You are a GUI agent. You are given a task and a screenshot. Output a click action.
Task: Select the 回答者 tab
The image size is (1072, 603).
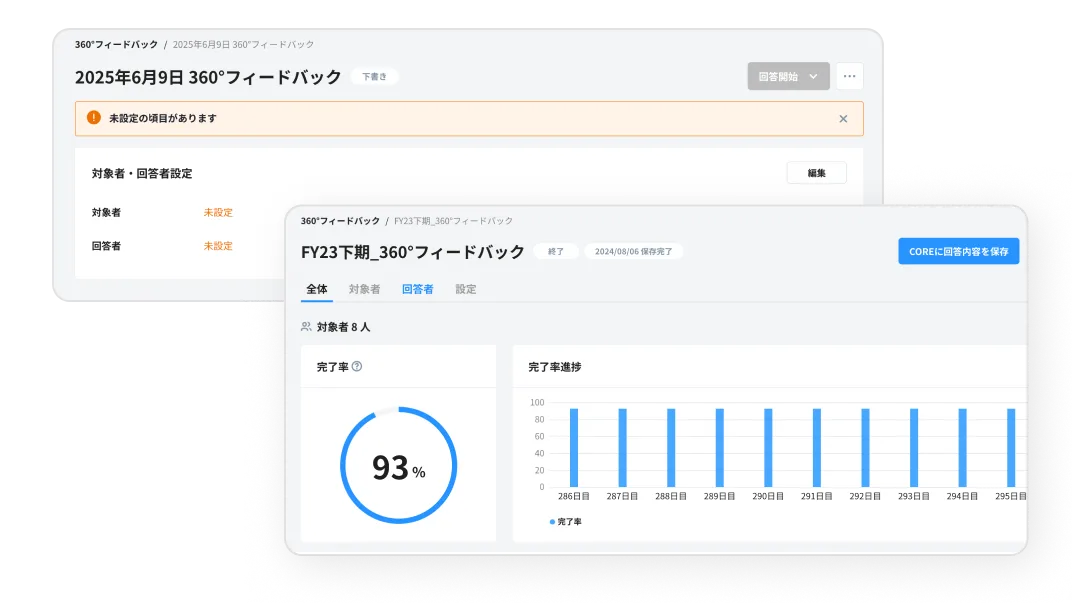click(x=418, y=288)
